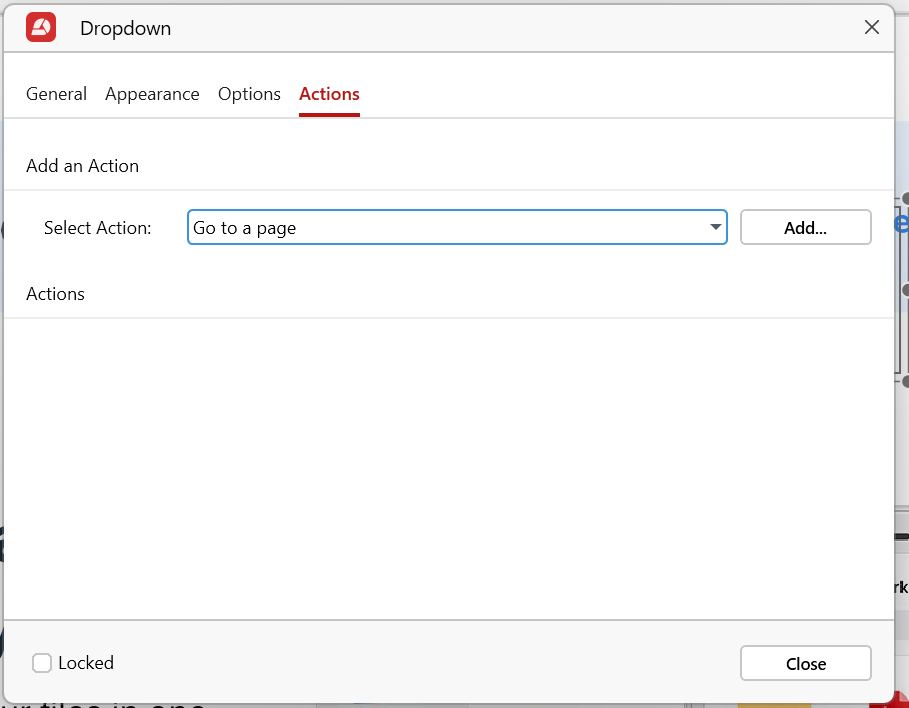Click the Close button at bottom right

[805, 664]
